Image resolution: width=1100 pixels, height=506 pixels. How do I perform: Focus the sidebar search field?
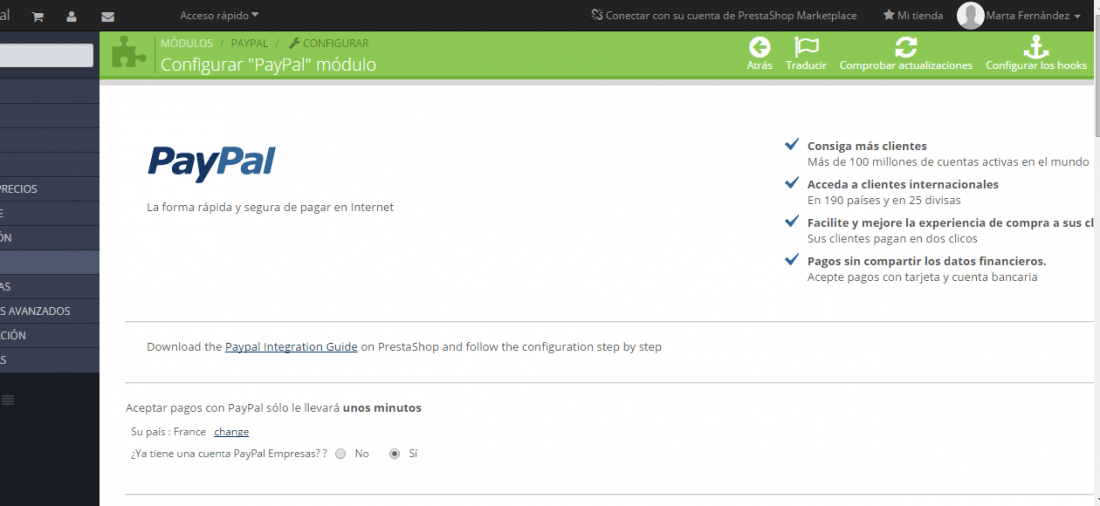(46, 55)
